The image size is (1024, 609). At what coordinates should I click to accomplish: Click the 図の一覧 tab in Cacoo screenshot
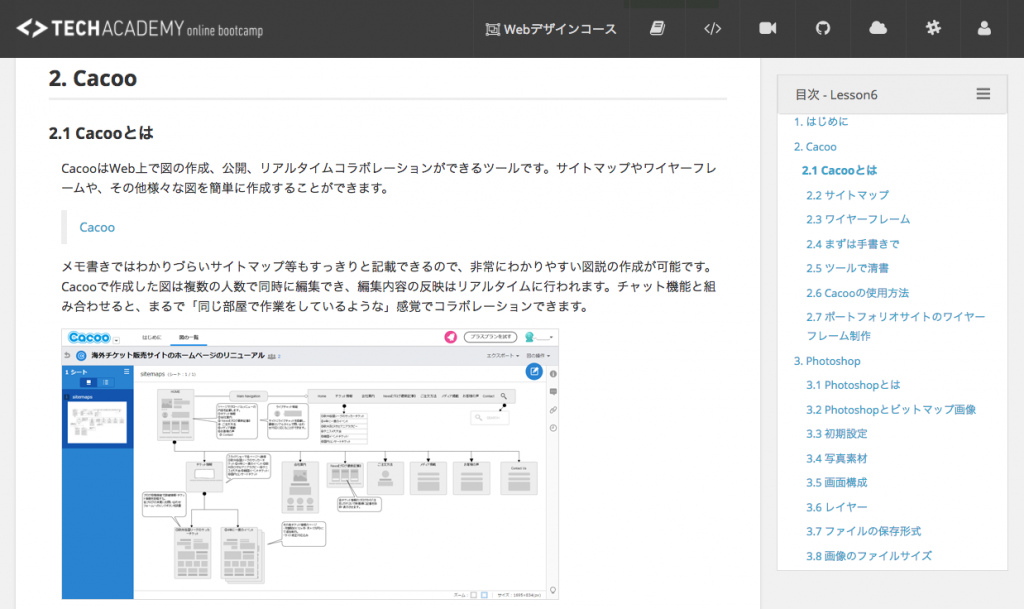click(x=189, y=337)
